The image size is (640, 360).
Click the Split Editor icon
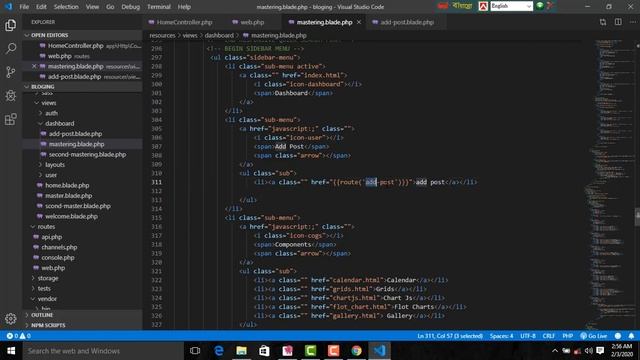[618, 22]
